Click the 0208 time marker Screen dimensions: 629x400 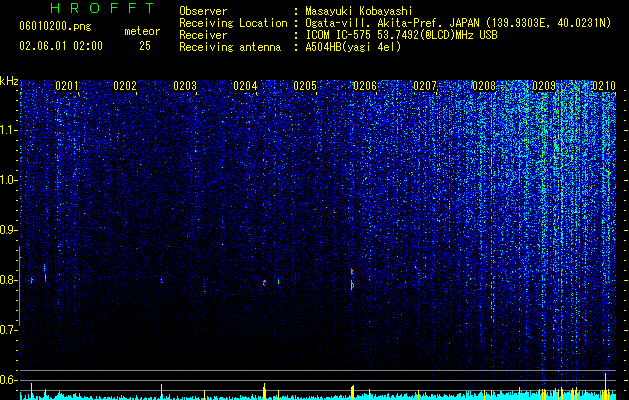pyautogui.click(x=484, y=85)
